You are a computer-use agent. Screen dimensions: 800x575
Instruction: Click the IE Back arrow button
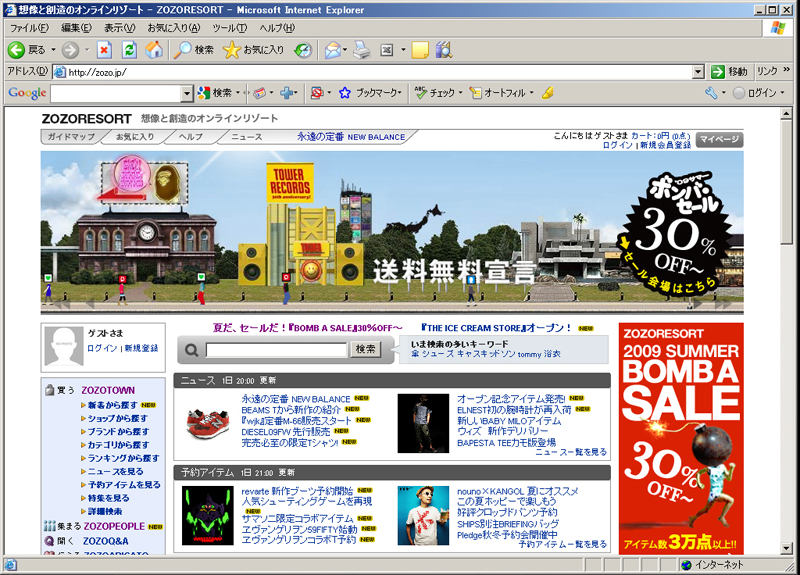(x=17, y=49)
